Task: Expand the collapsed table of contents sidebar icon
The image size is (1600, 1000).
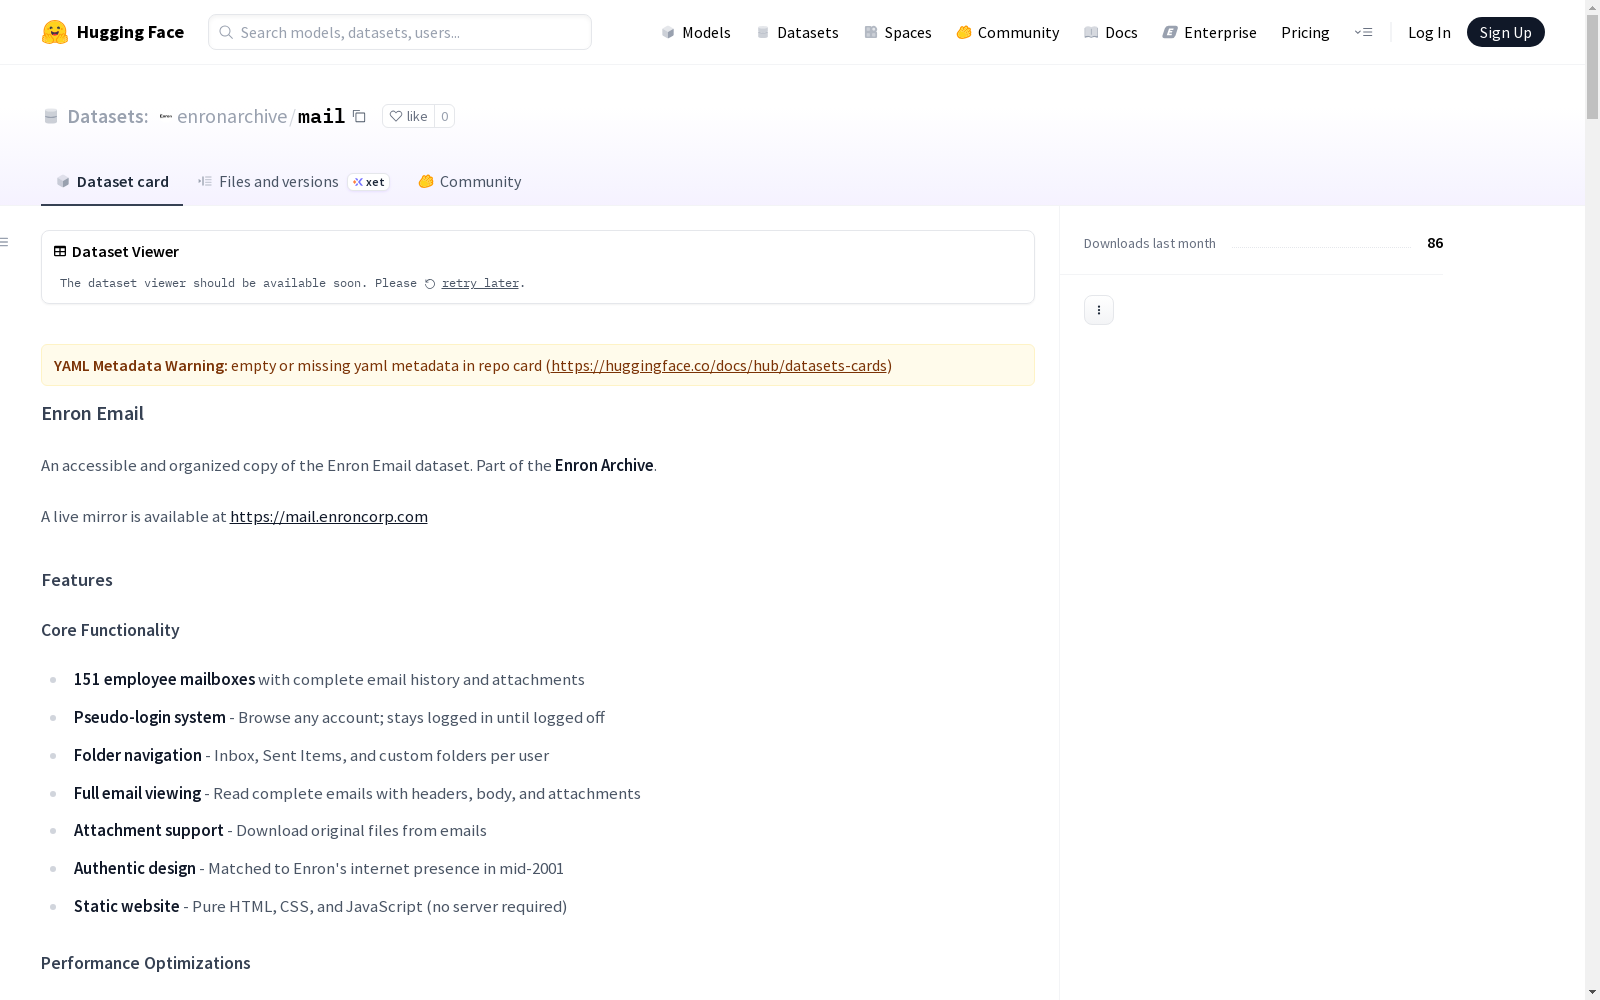Action: [5, 242]
